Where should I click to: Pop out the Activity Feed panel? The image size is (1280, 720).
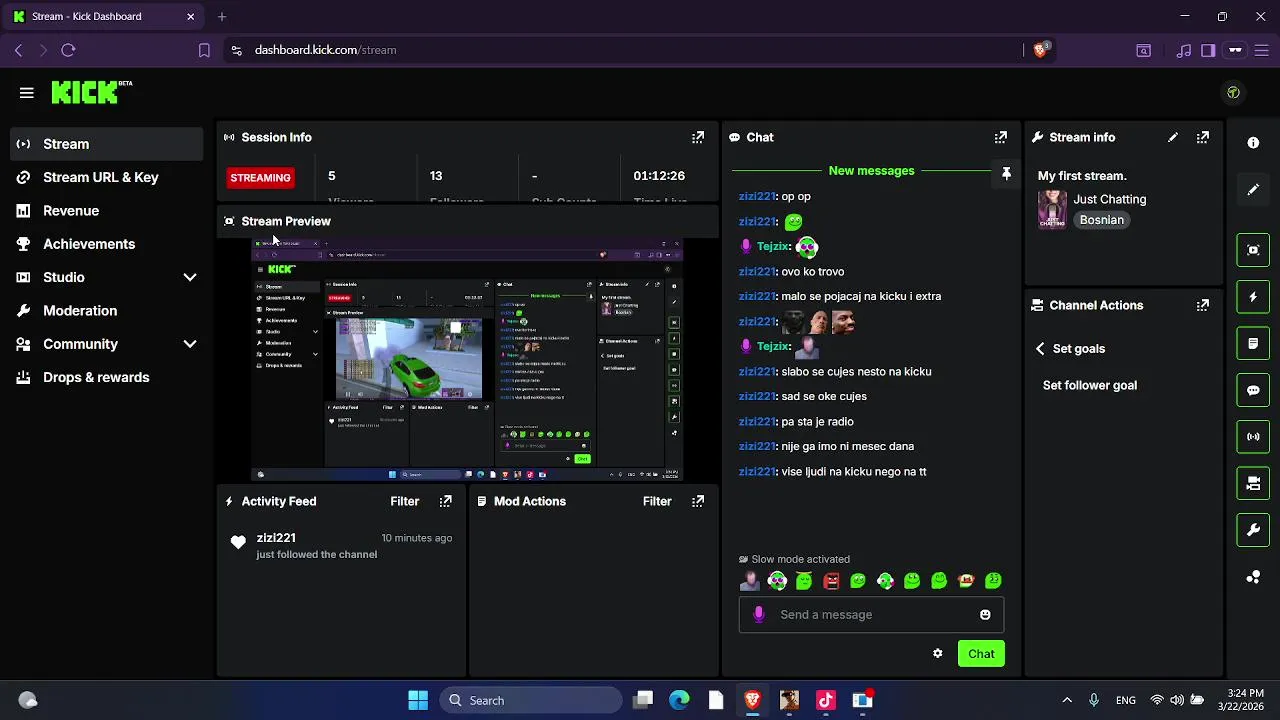click(446, 501)
